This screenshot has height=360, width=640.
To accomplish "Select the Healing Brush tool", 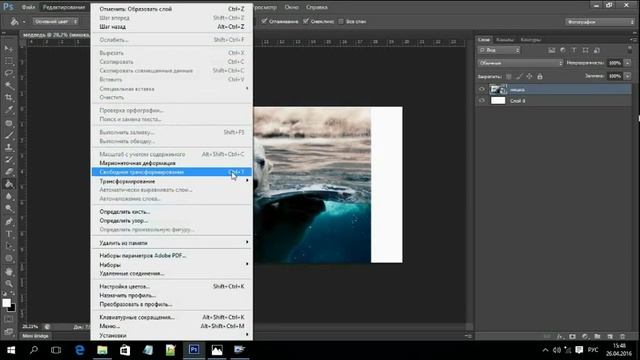I will click(9, 123).
